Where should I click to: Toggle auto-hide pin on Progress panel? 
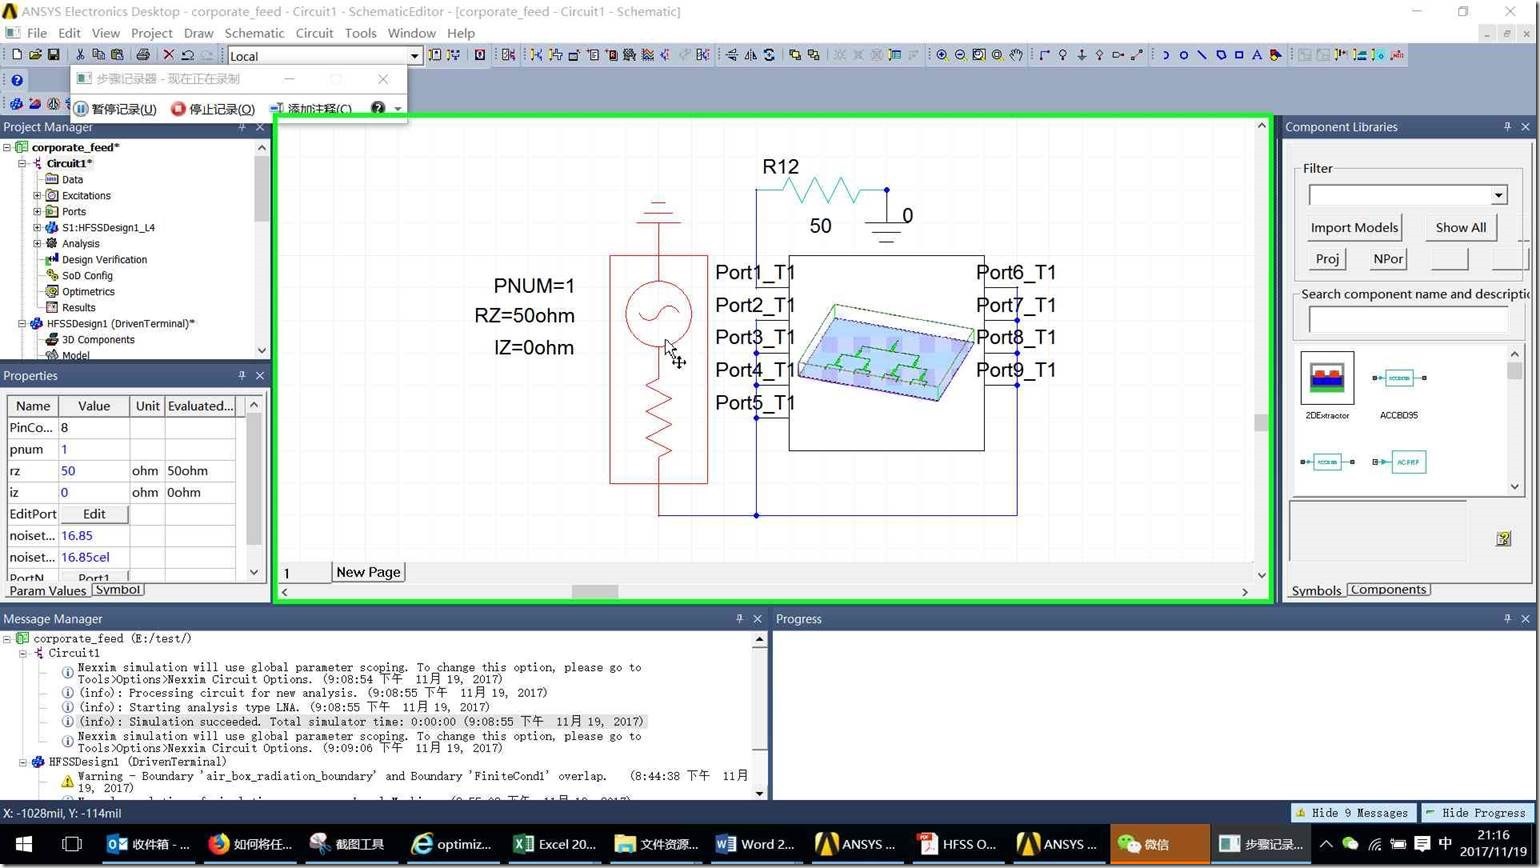pyautogui.click(x=1507, y=619)
